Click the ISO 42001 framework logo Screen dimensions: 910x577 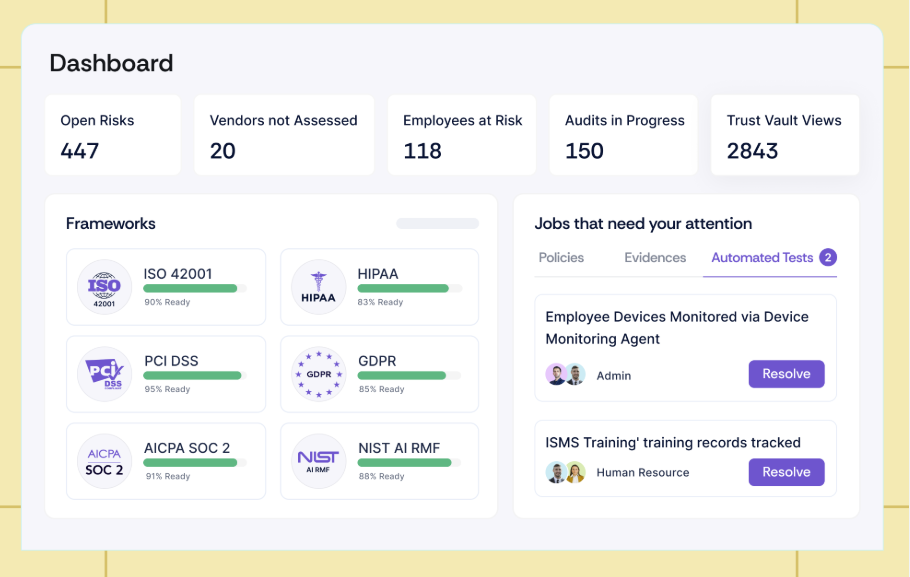[x=104, y=287]
